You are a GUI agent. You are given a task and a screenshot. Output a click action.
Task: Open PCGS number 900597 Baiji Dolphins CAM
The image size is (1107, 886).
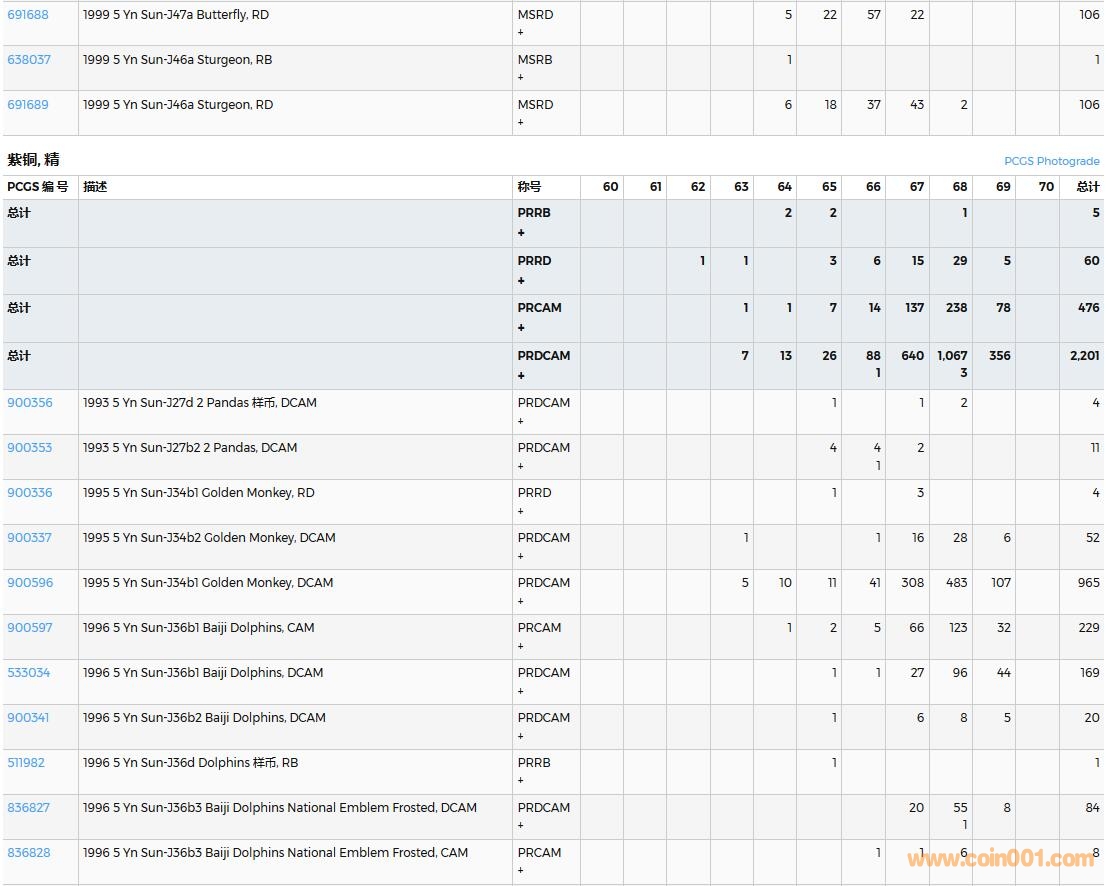tap(30, 628)
